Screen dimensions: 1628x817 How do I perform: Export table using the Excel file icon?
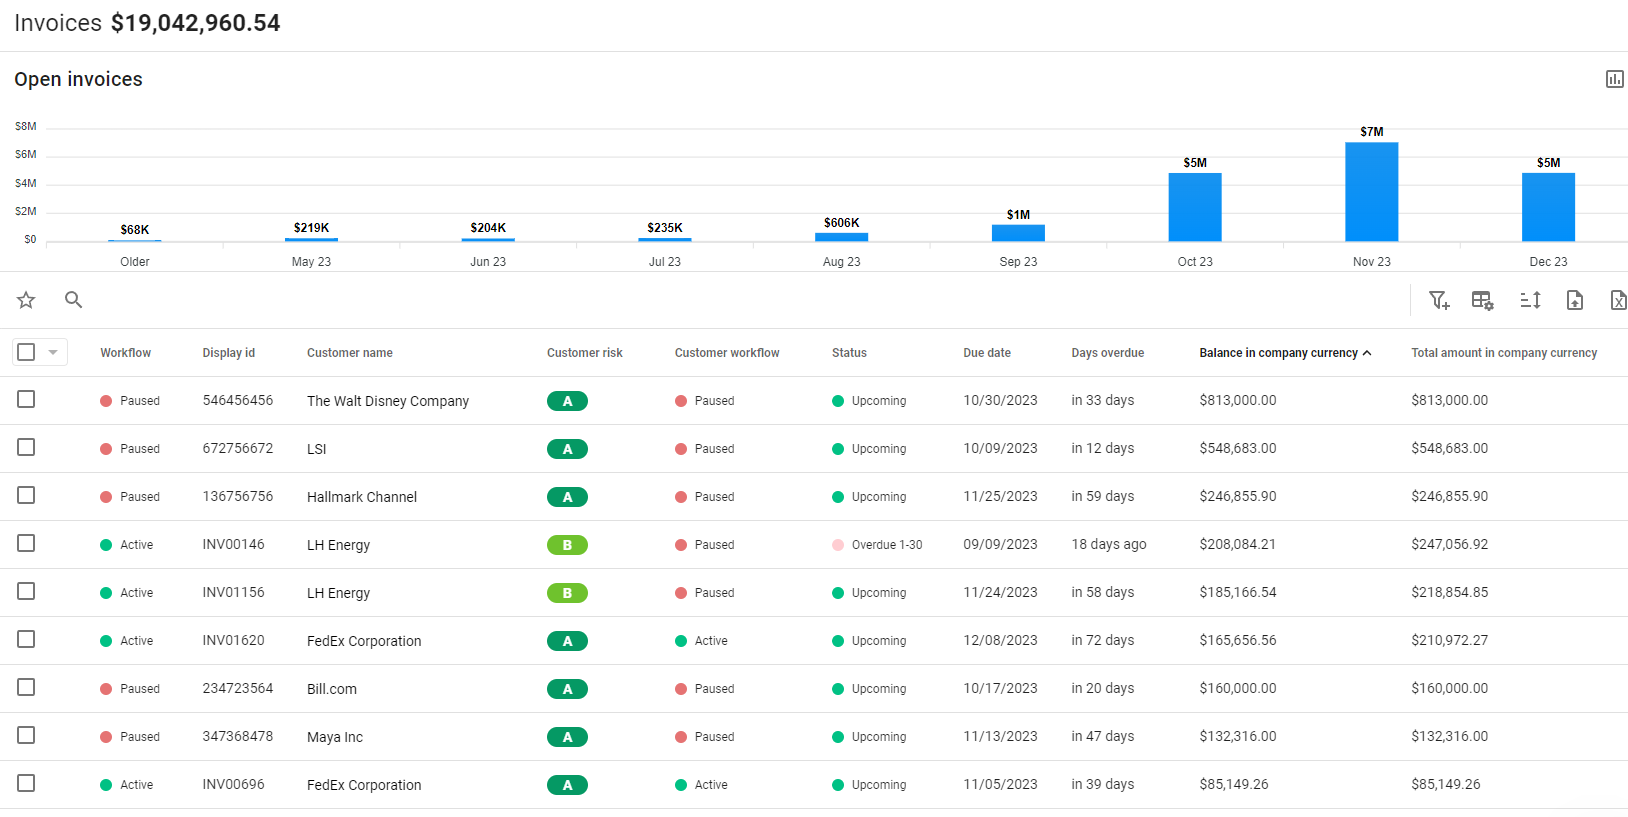coord(1617,300)
